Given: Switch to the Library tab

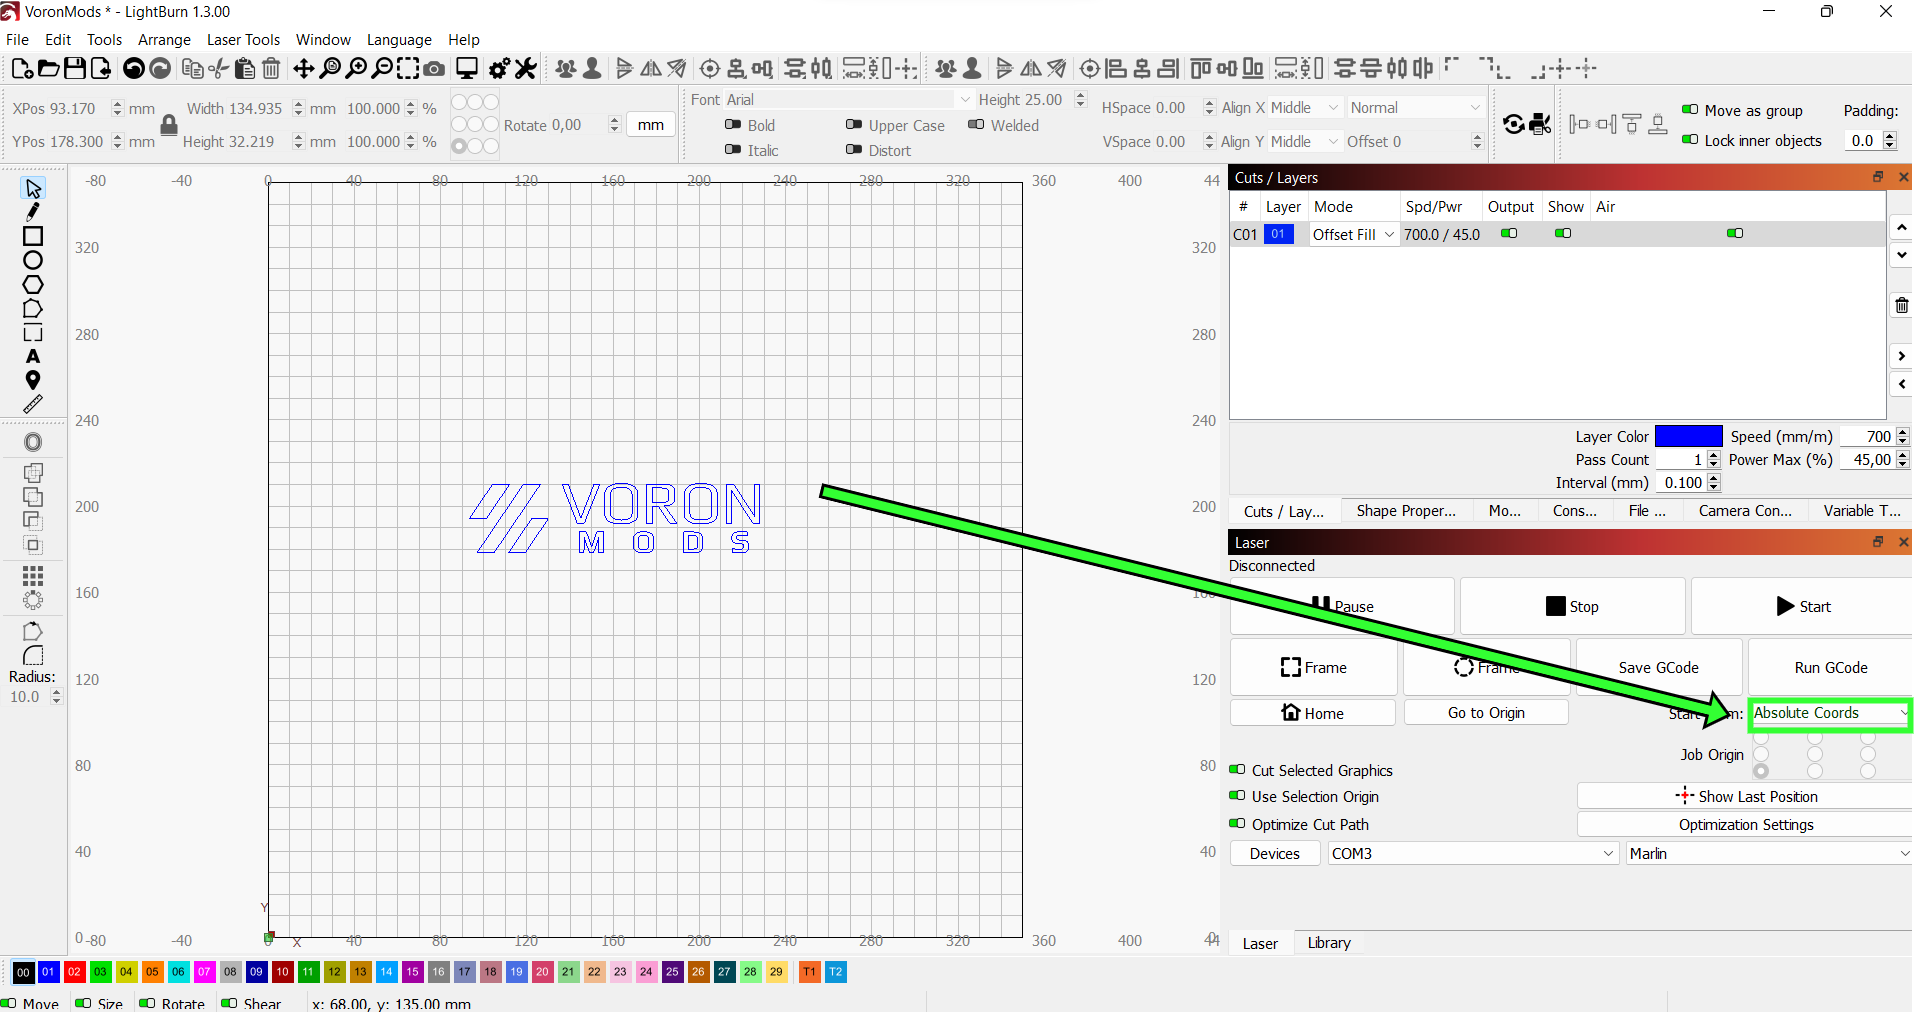Looking at the screenshot, I should [1329, 943].
